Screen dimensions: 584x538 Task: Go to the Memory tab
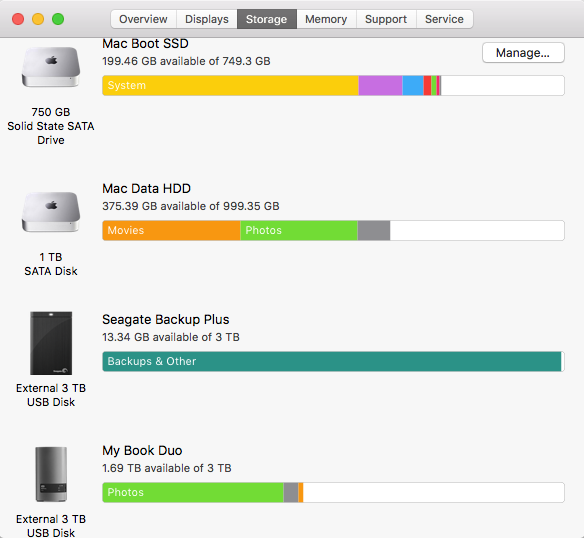click(326, 19)
